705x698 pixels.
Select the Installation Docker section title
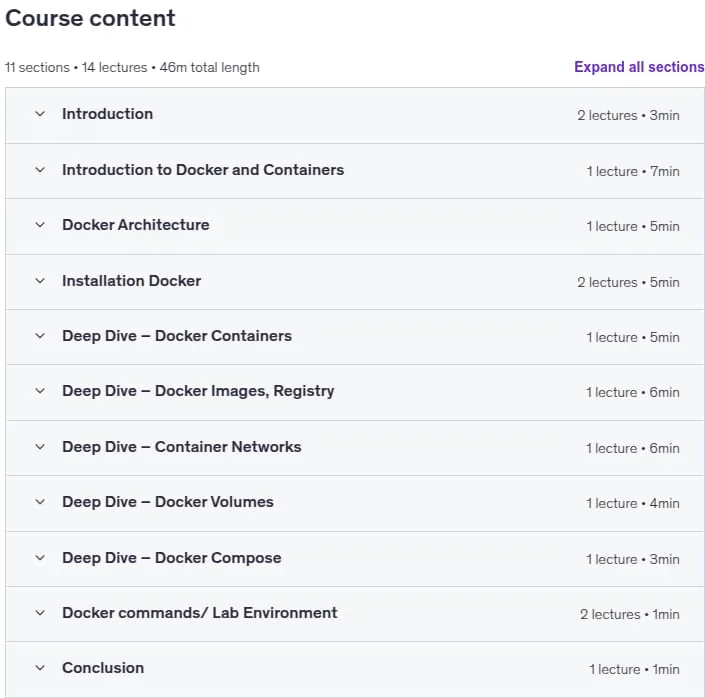pyautogui.click(x=131, y=281)
